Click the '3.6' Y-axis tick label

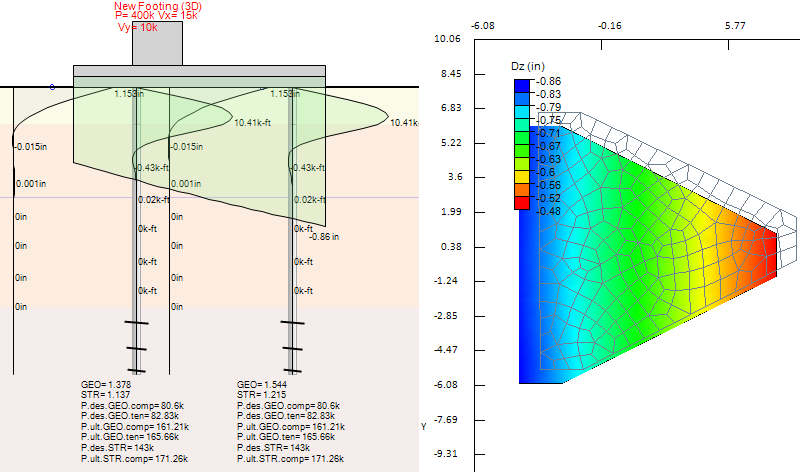[455, 177]
